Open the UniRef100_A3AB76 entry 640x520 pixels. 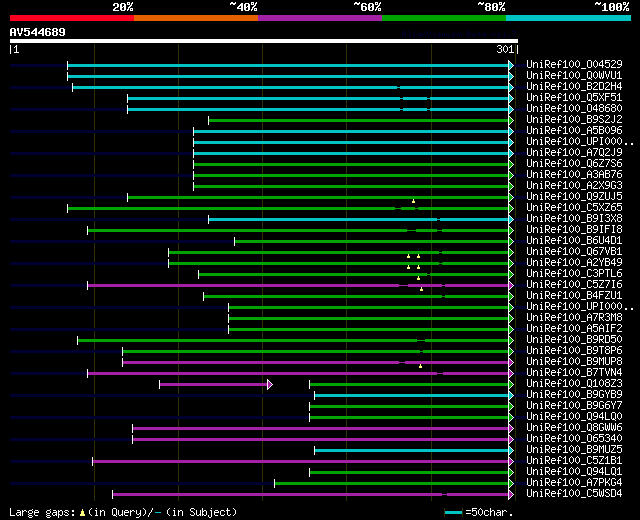(x=574, y=174)
